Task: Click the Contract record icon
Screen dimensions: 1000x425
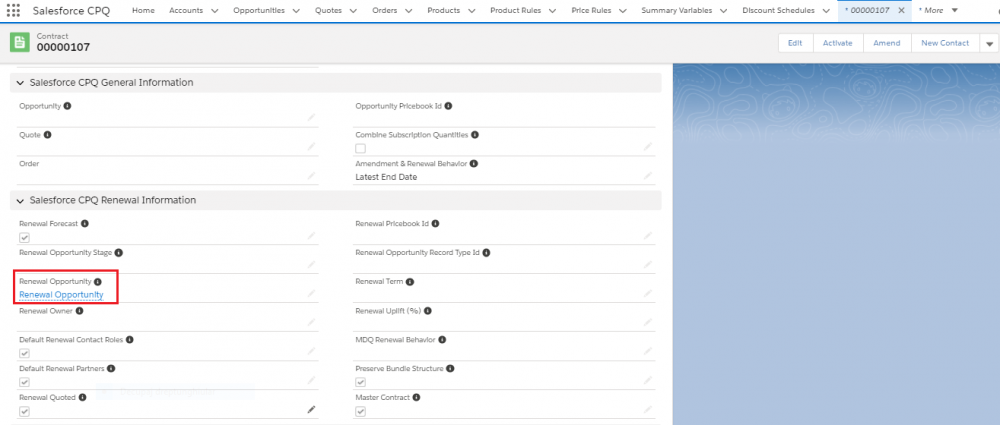Action: (x=20, y=43)
